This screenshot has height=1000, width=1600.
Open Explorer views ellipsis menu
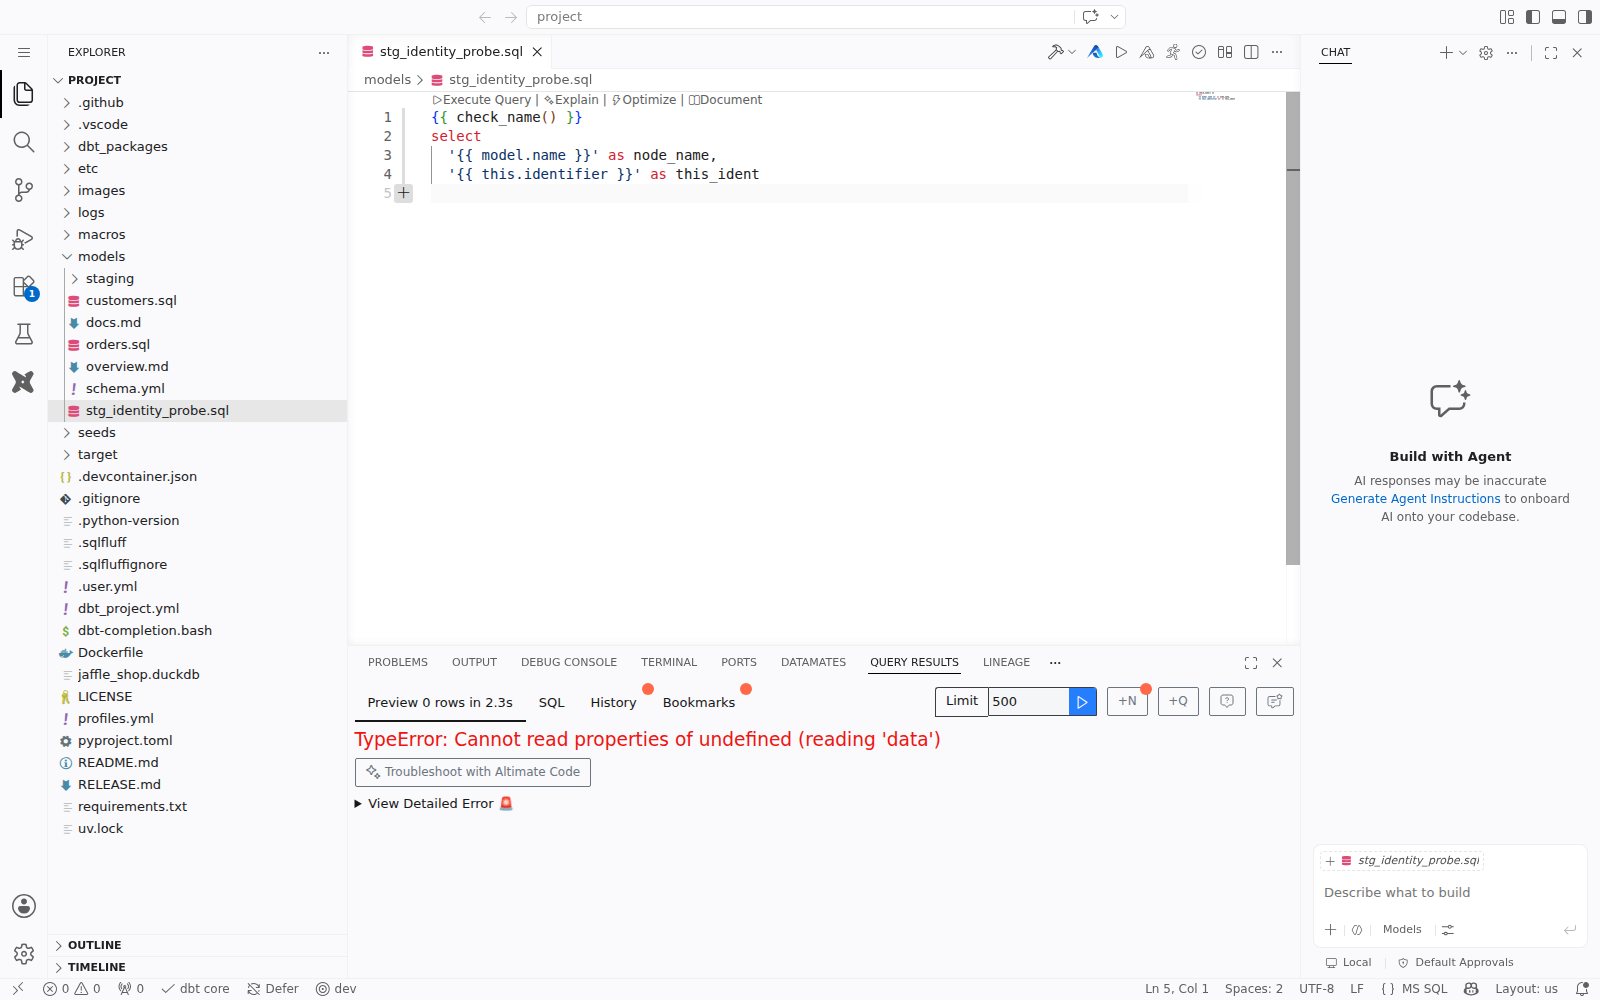(324, 52)
